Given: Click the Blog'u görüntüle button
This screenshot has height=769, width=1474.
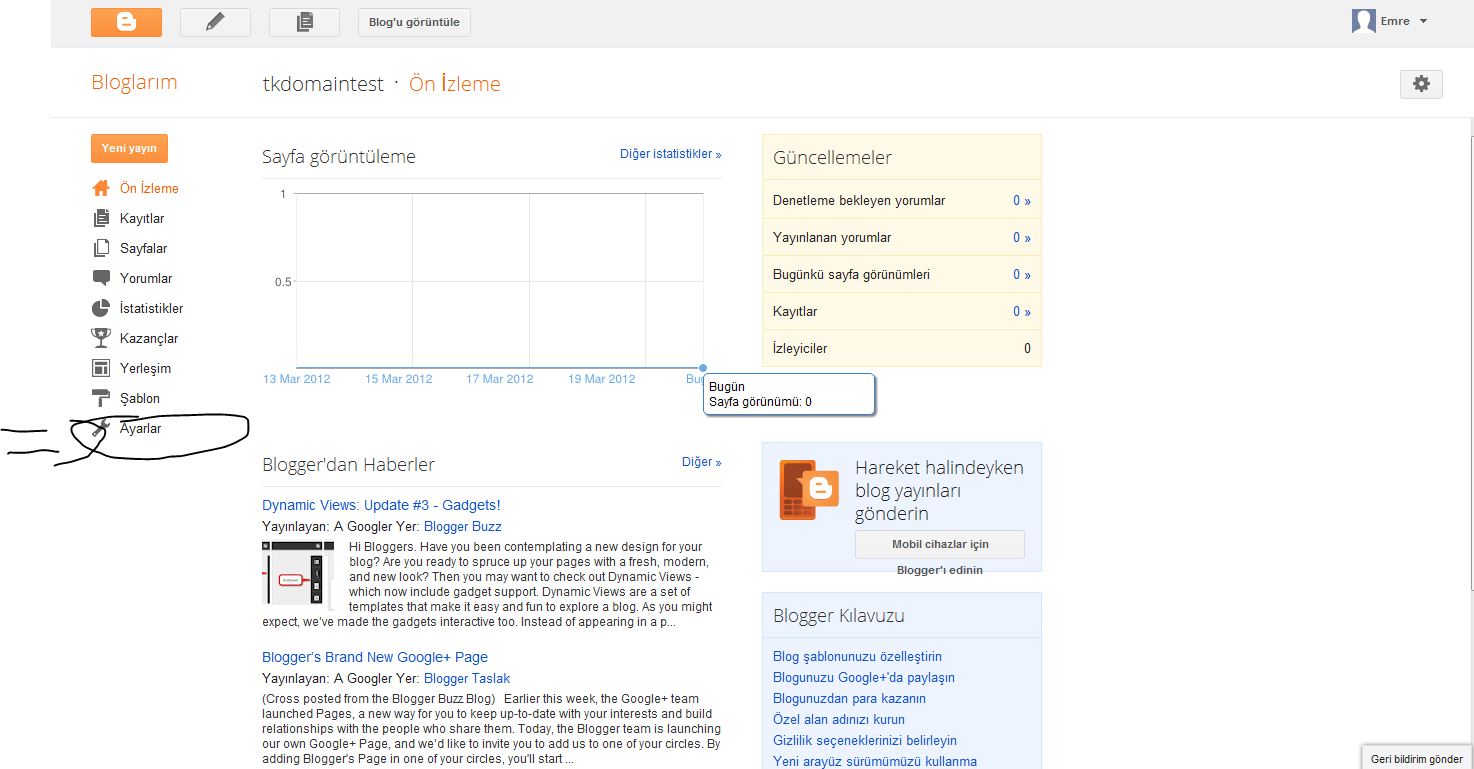Looking at the screenshot, I should (414, 22).
